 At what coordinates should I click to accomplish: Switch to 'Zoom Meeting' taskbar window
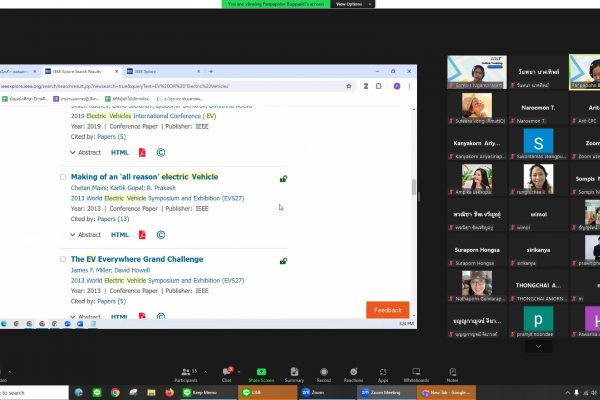point(386,393)
